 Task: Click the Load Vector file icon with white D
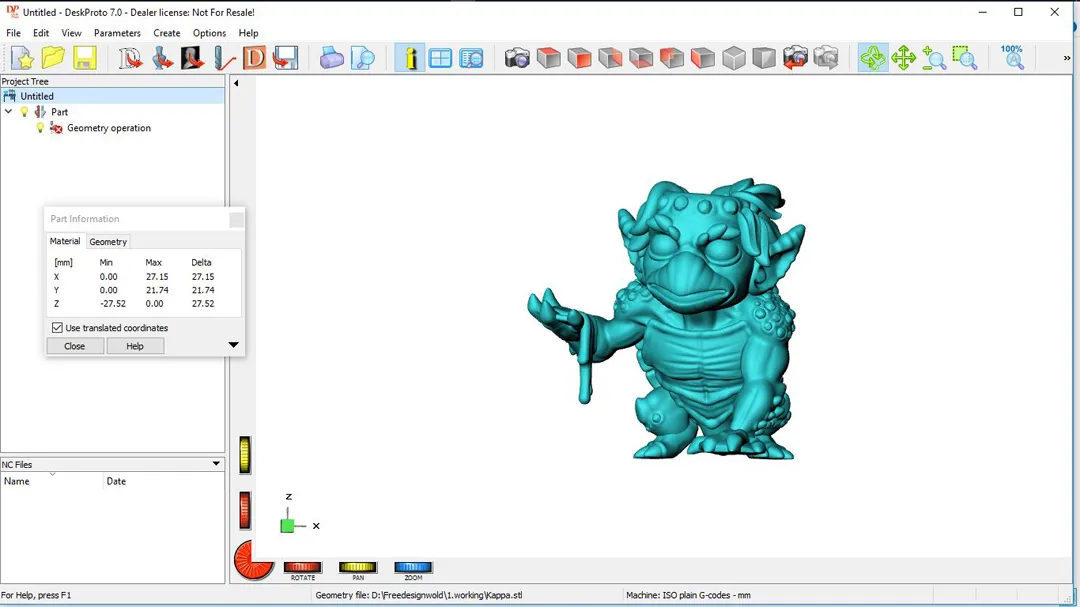coord(129,58)
